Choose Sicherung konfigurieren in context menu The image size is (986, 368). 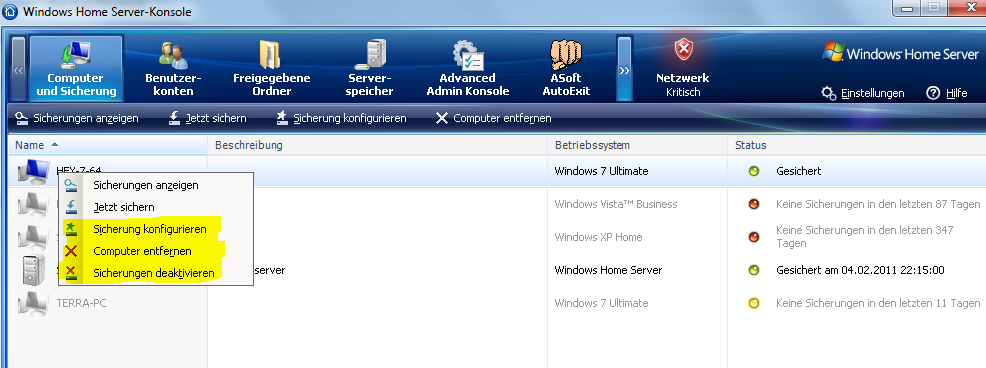(x=156, y=229)
